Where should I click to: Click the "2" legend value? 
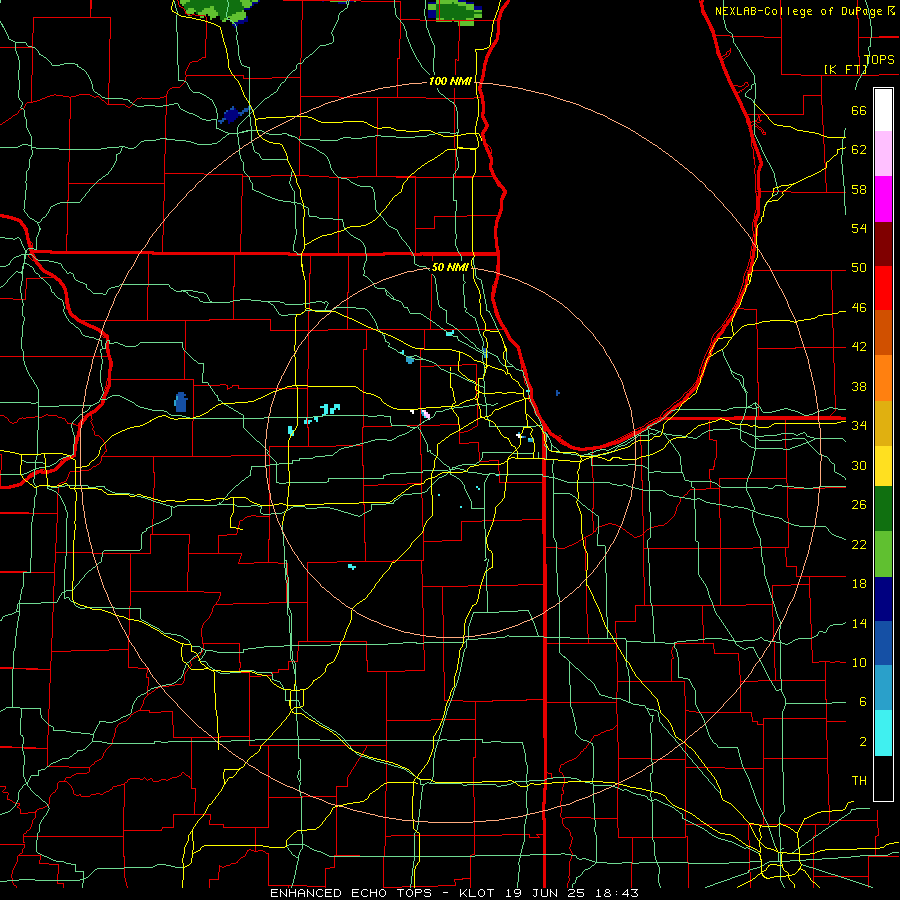(x=862, y=742)
